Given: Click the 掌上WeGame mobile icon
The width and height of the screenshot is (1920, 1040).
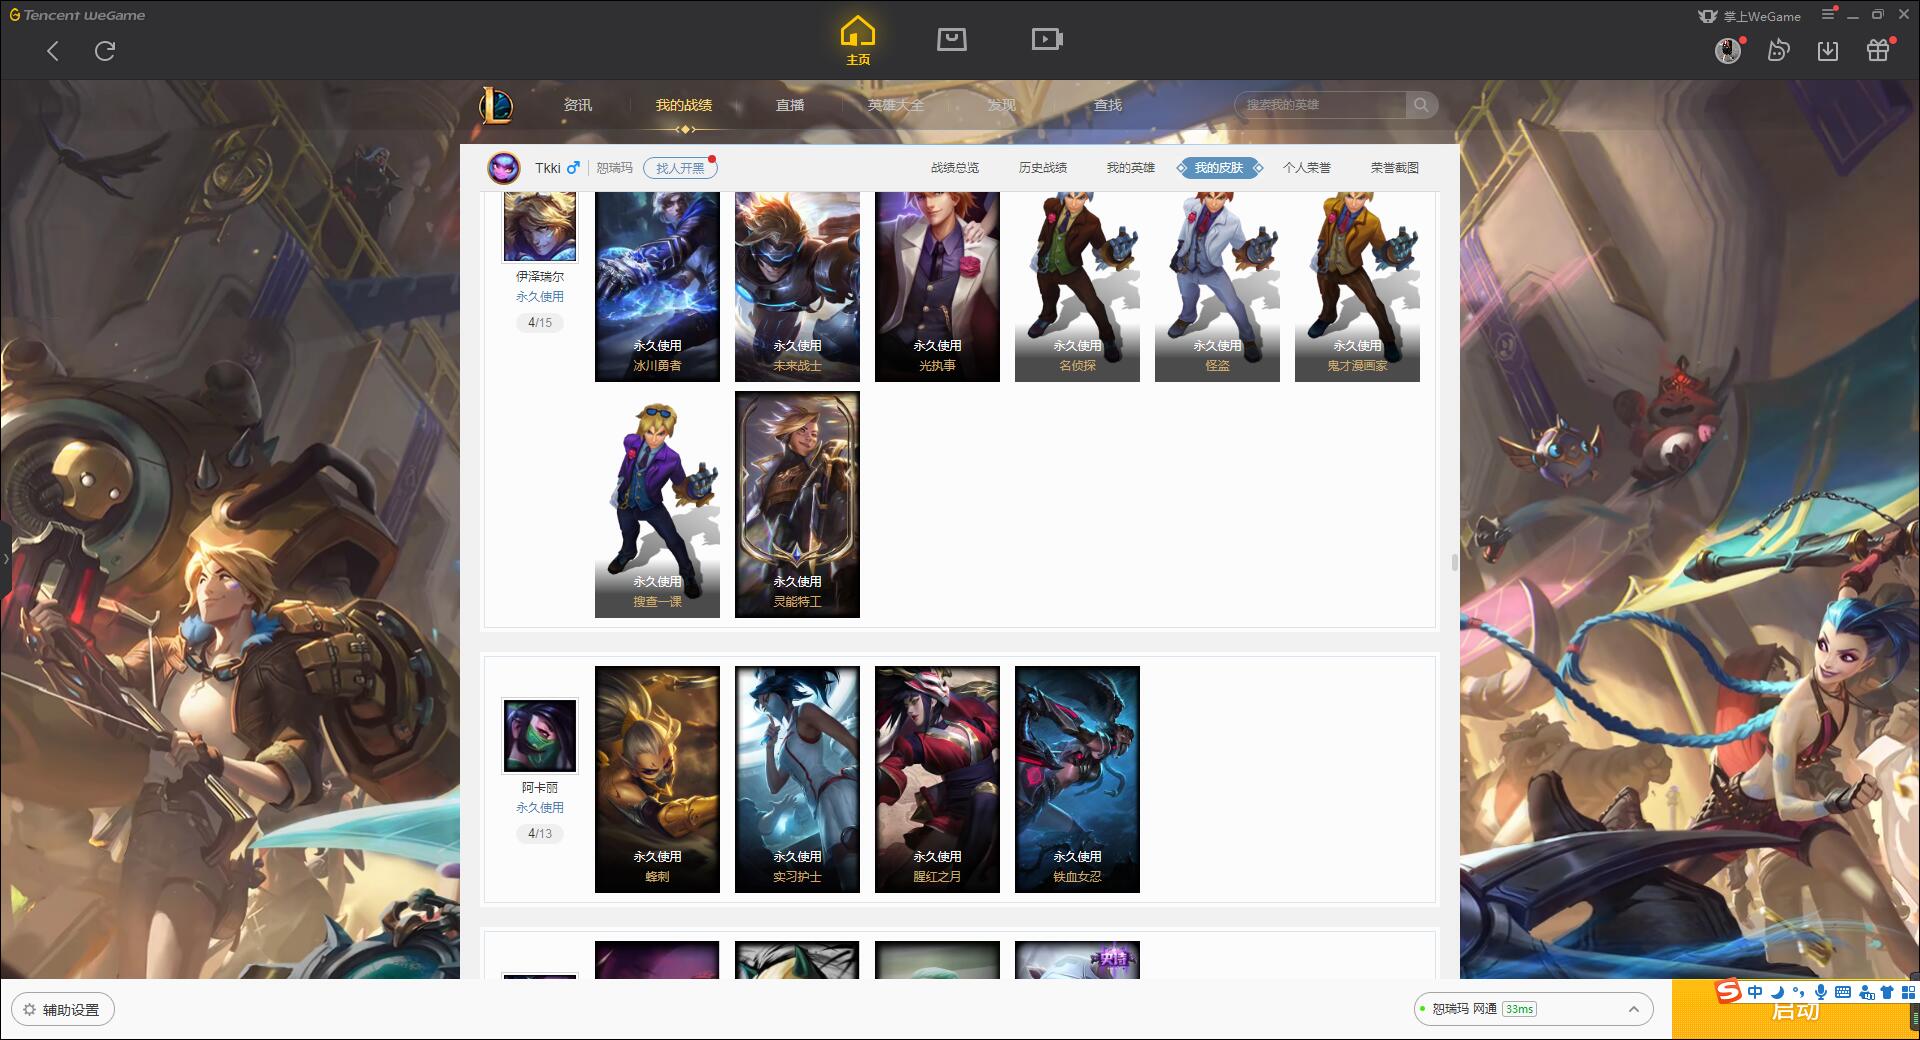Looking at the screenshot, I should tap(1708, 16).
